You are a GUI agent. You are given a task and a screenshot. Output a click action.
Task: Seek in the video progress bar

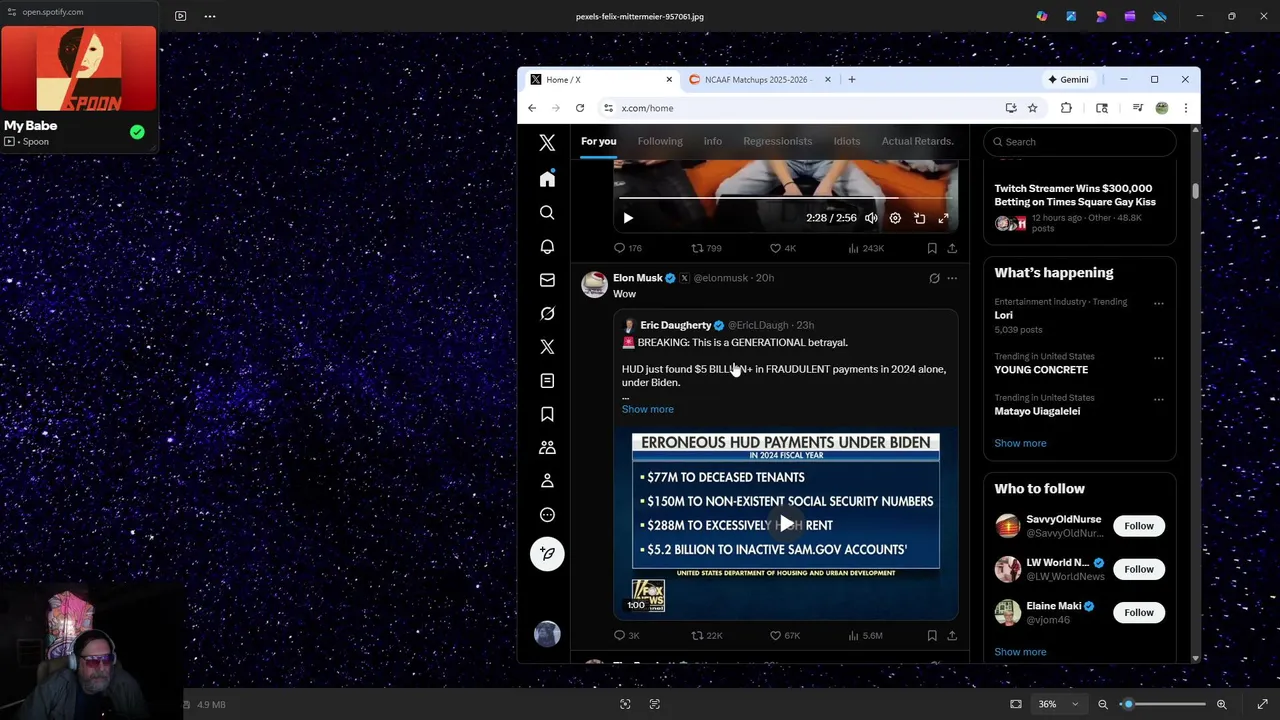click(786, 199)
